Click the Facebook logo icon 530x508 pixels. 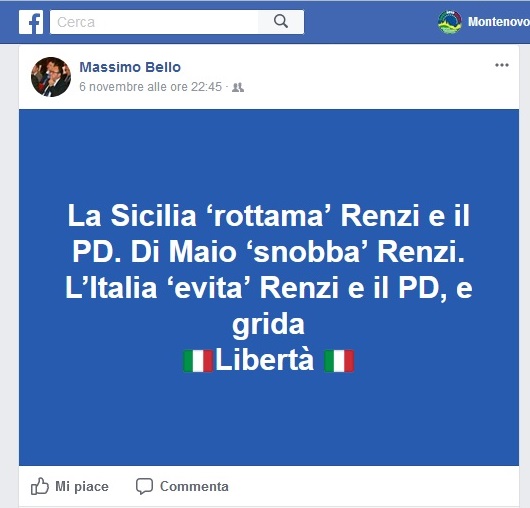(x=31, y=22)
